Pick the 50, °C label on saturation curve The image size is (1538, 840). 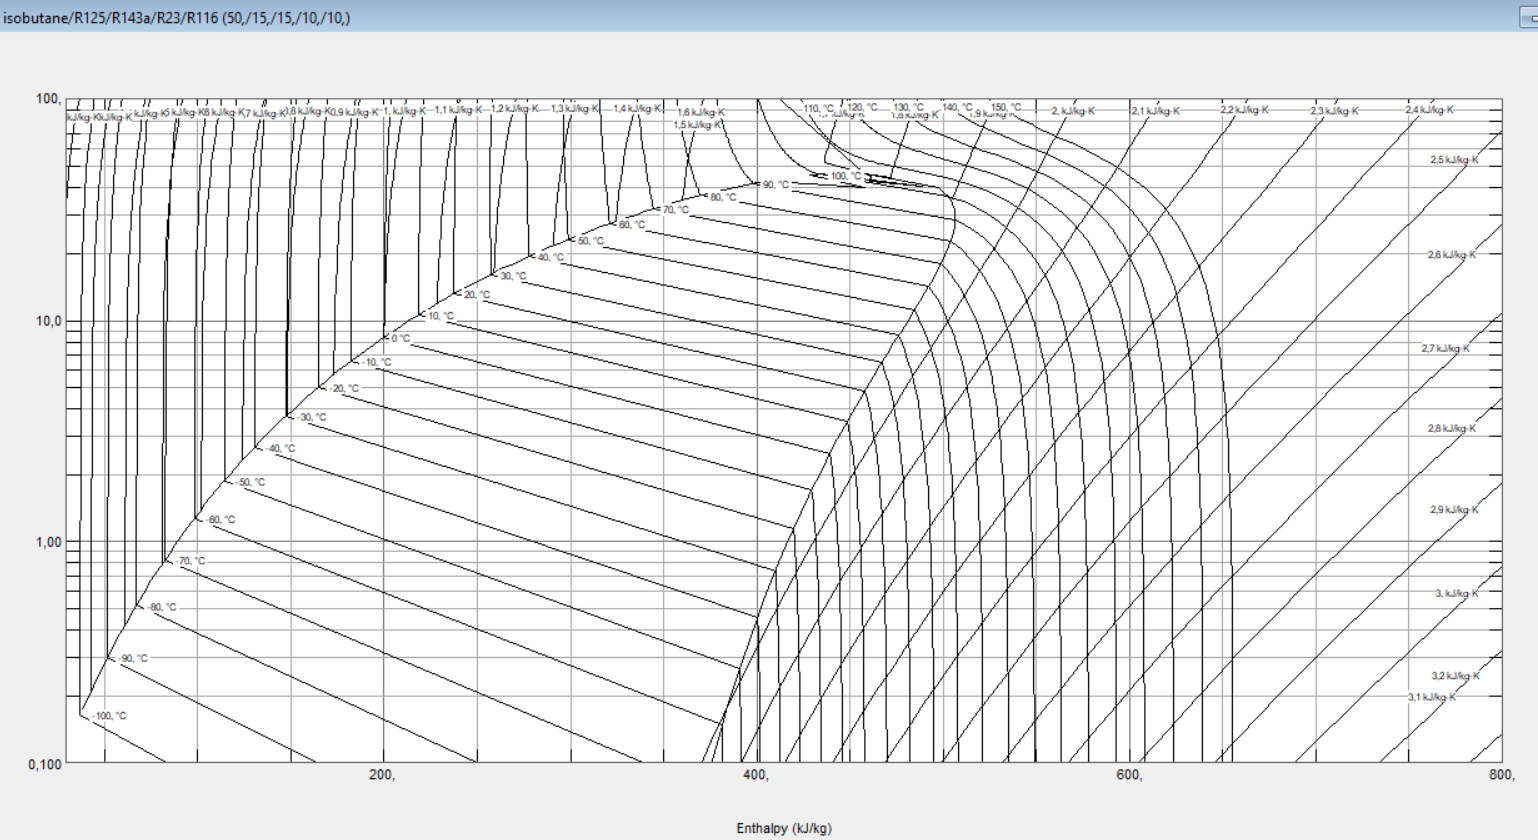tap(591, 241)
